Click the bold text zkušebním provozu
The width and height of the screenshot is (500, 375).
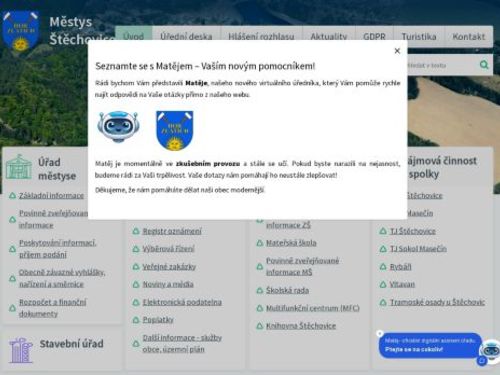pos(208,164)
